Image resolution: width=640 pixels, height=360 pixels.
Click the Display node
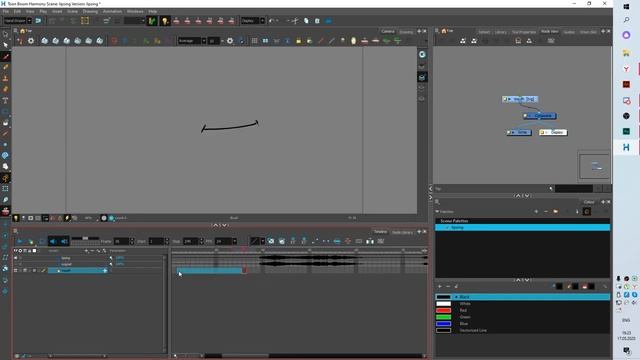click(x=553, y=132)
